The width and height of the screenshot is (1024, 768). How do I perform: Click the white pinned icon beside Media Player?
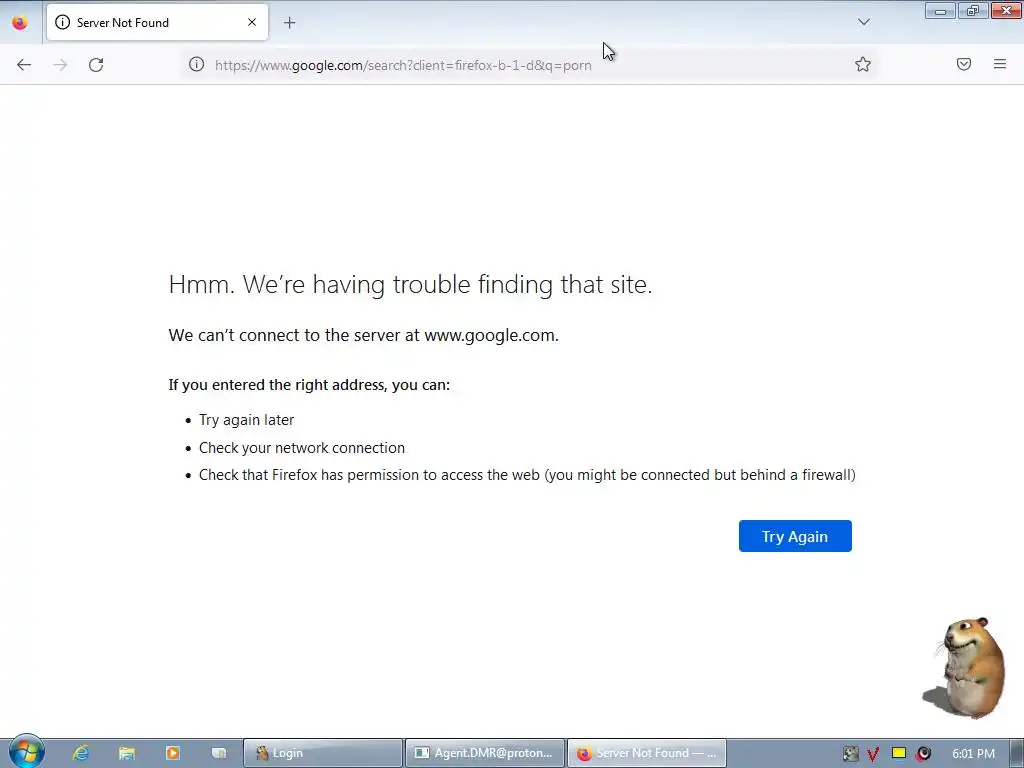pyautogui.click(x=219, y=753)
